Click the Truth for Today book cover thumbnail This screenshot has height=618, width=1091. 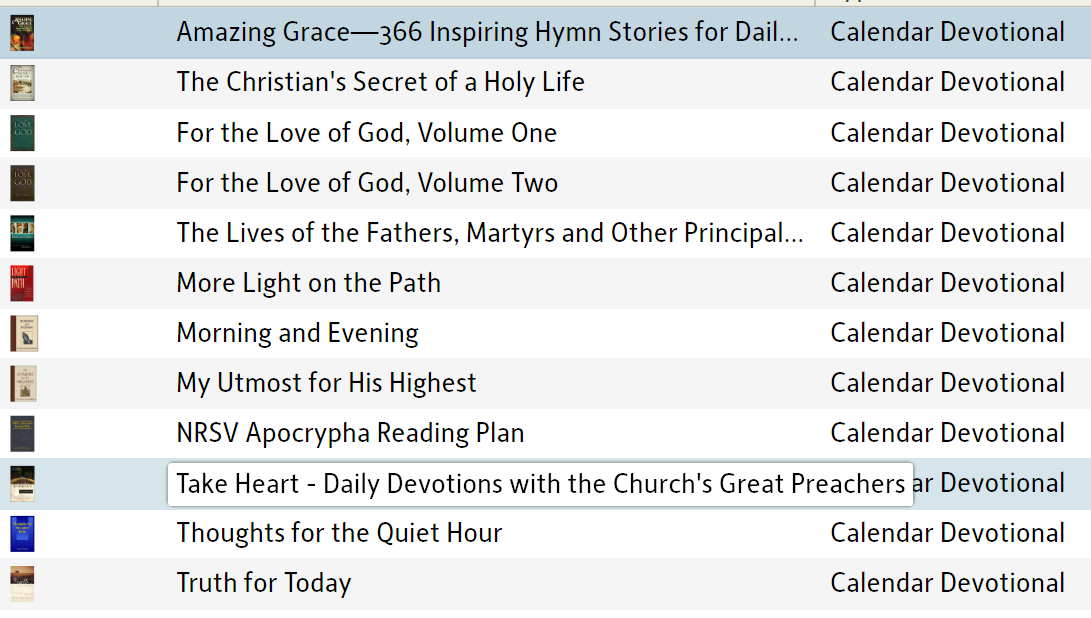22,584
